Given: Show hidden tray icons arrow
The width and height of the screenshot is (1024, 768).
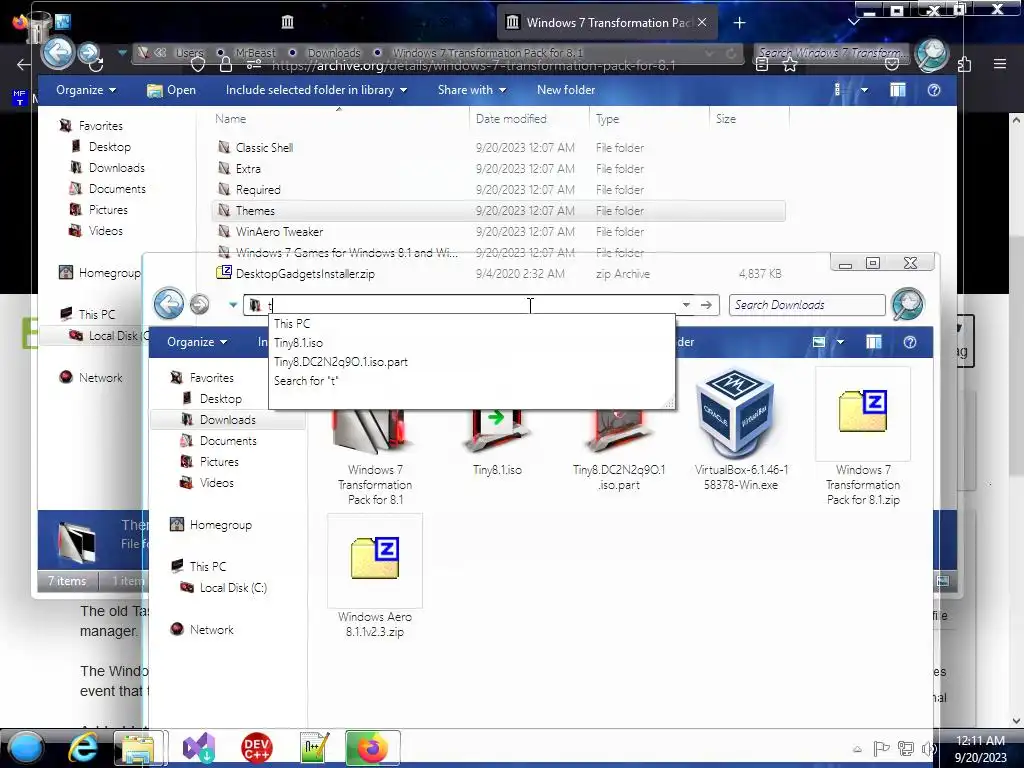Looking at the screenshot, I should (x=857, y=749).
